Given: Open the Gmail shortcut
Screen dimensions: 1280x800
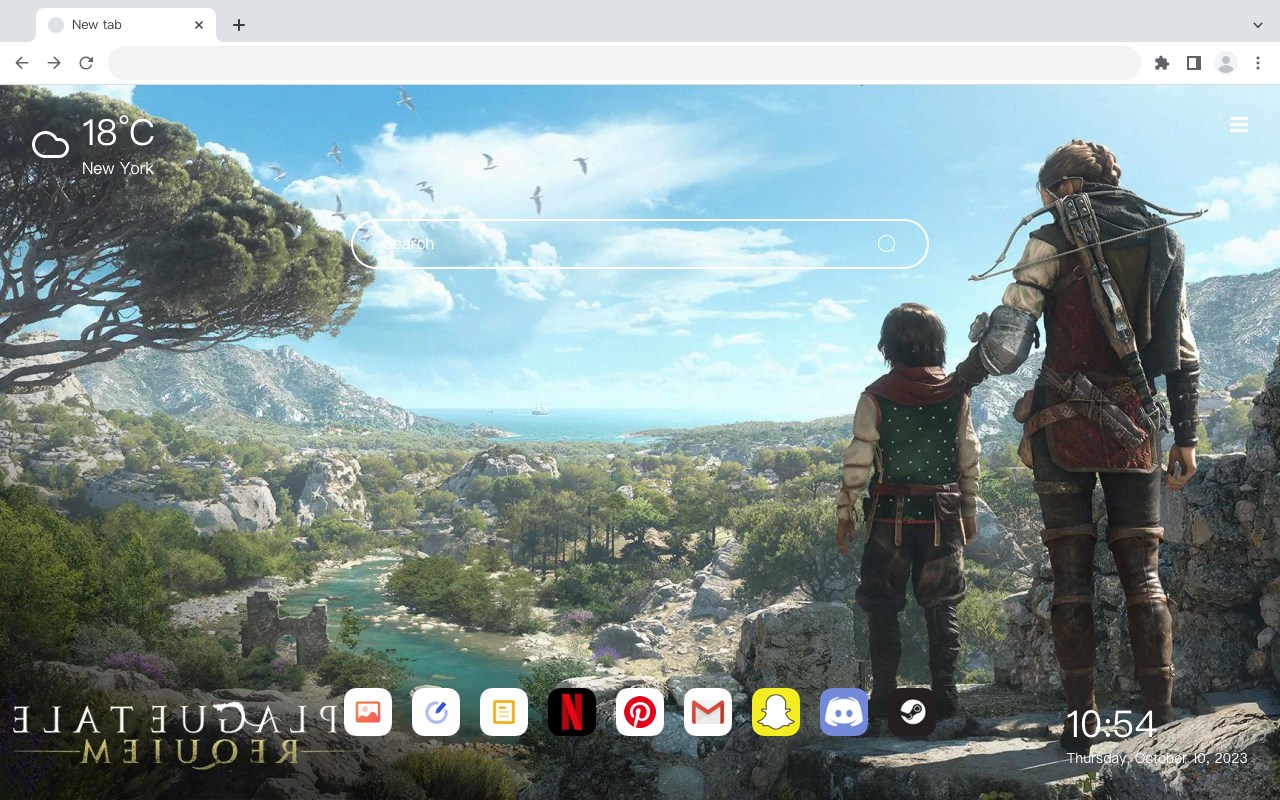Looking at the screenshot, I should [x=708, y=712].
